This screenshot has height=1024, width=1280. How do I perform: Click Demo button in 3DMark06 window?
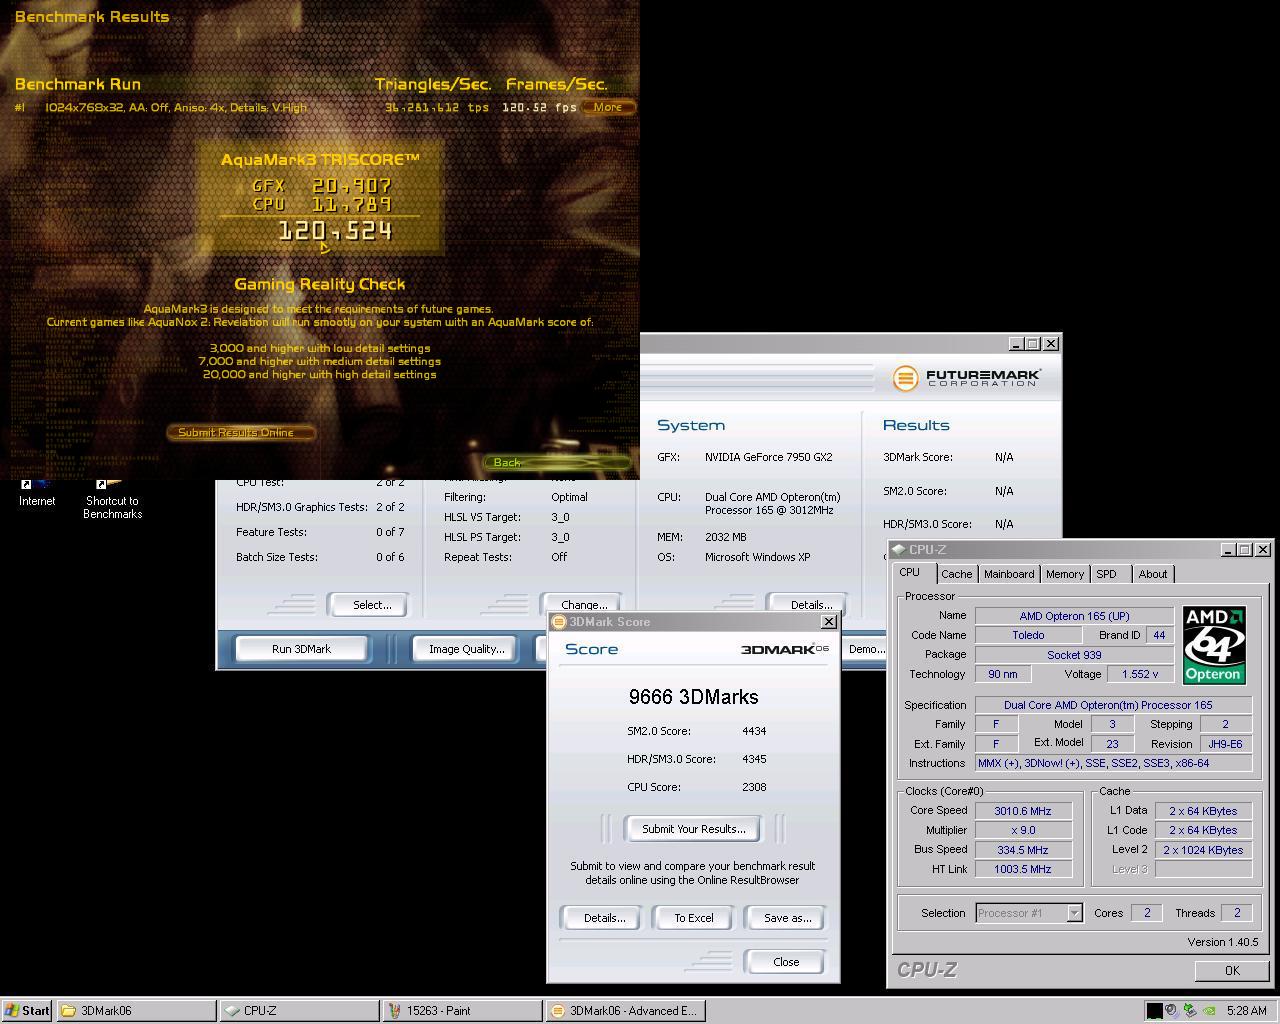tap(866, 649)
